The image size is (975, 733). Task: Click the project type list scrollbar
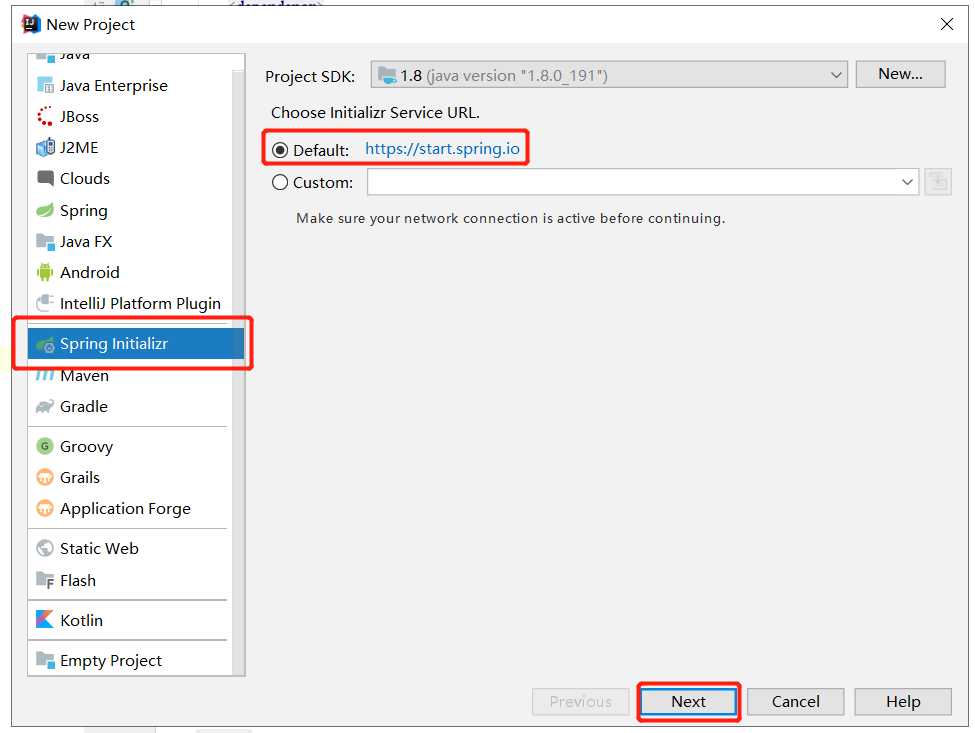point(239,373)
